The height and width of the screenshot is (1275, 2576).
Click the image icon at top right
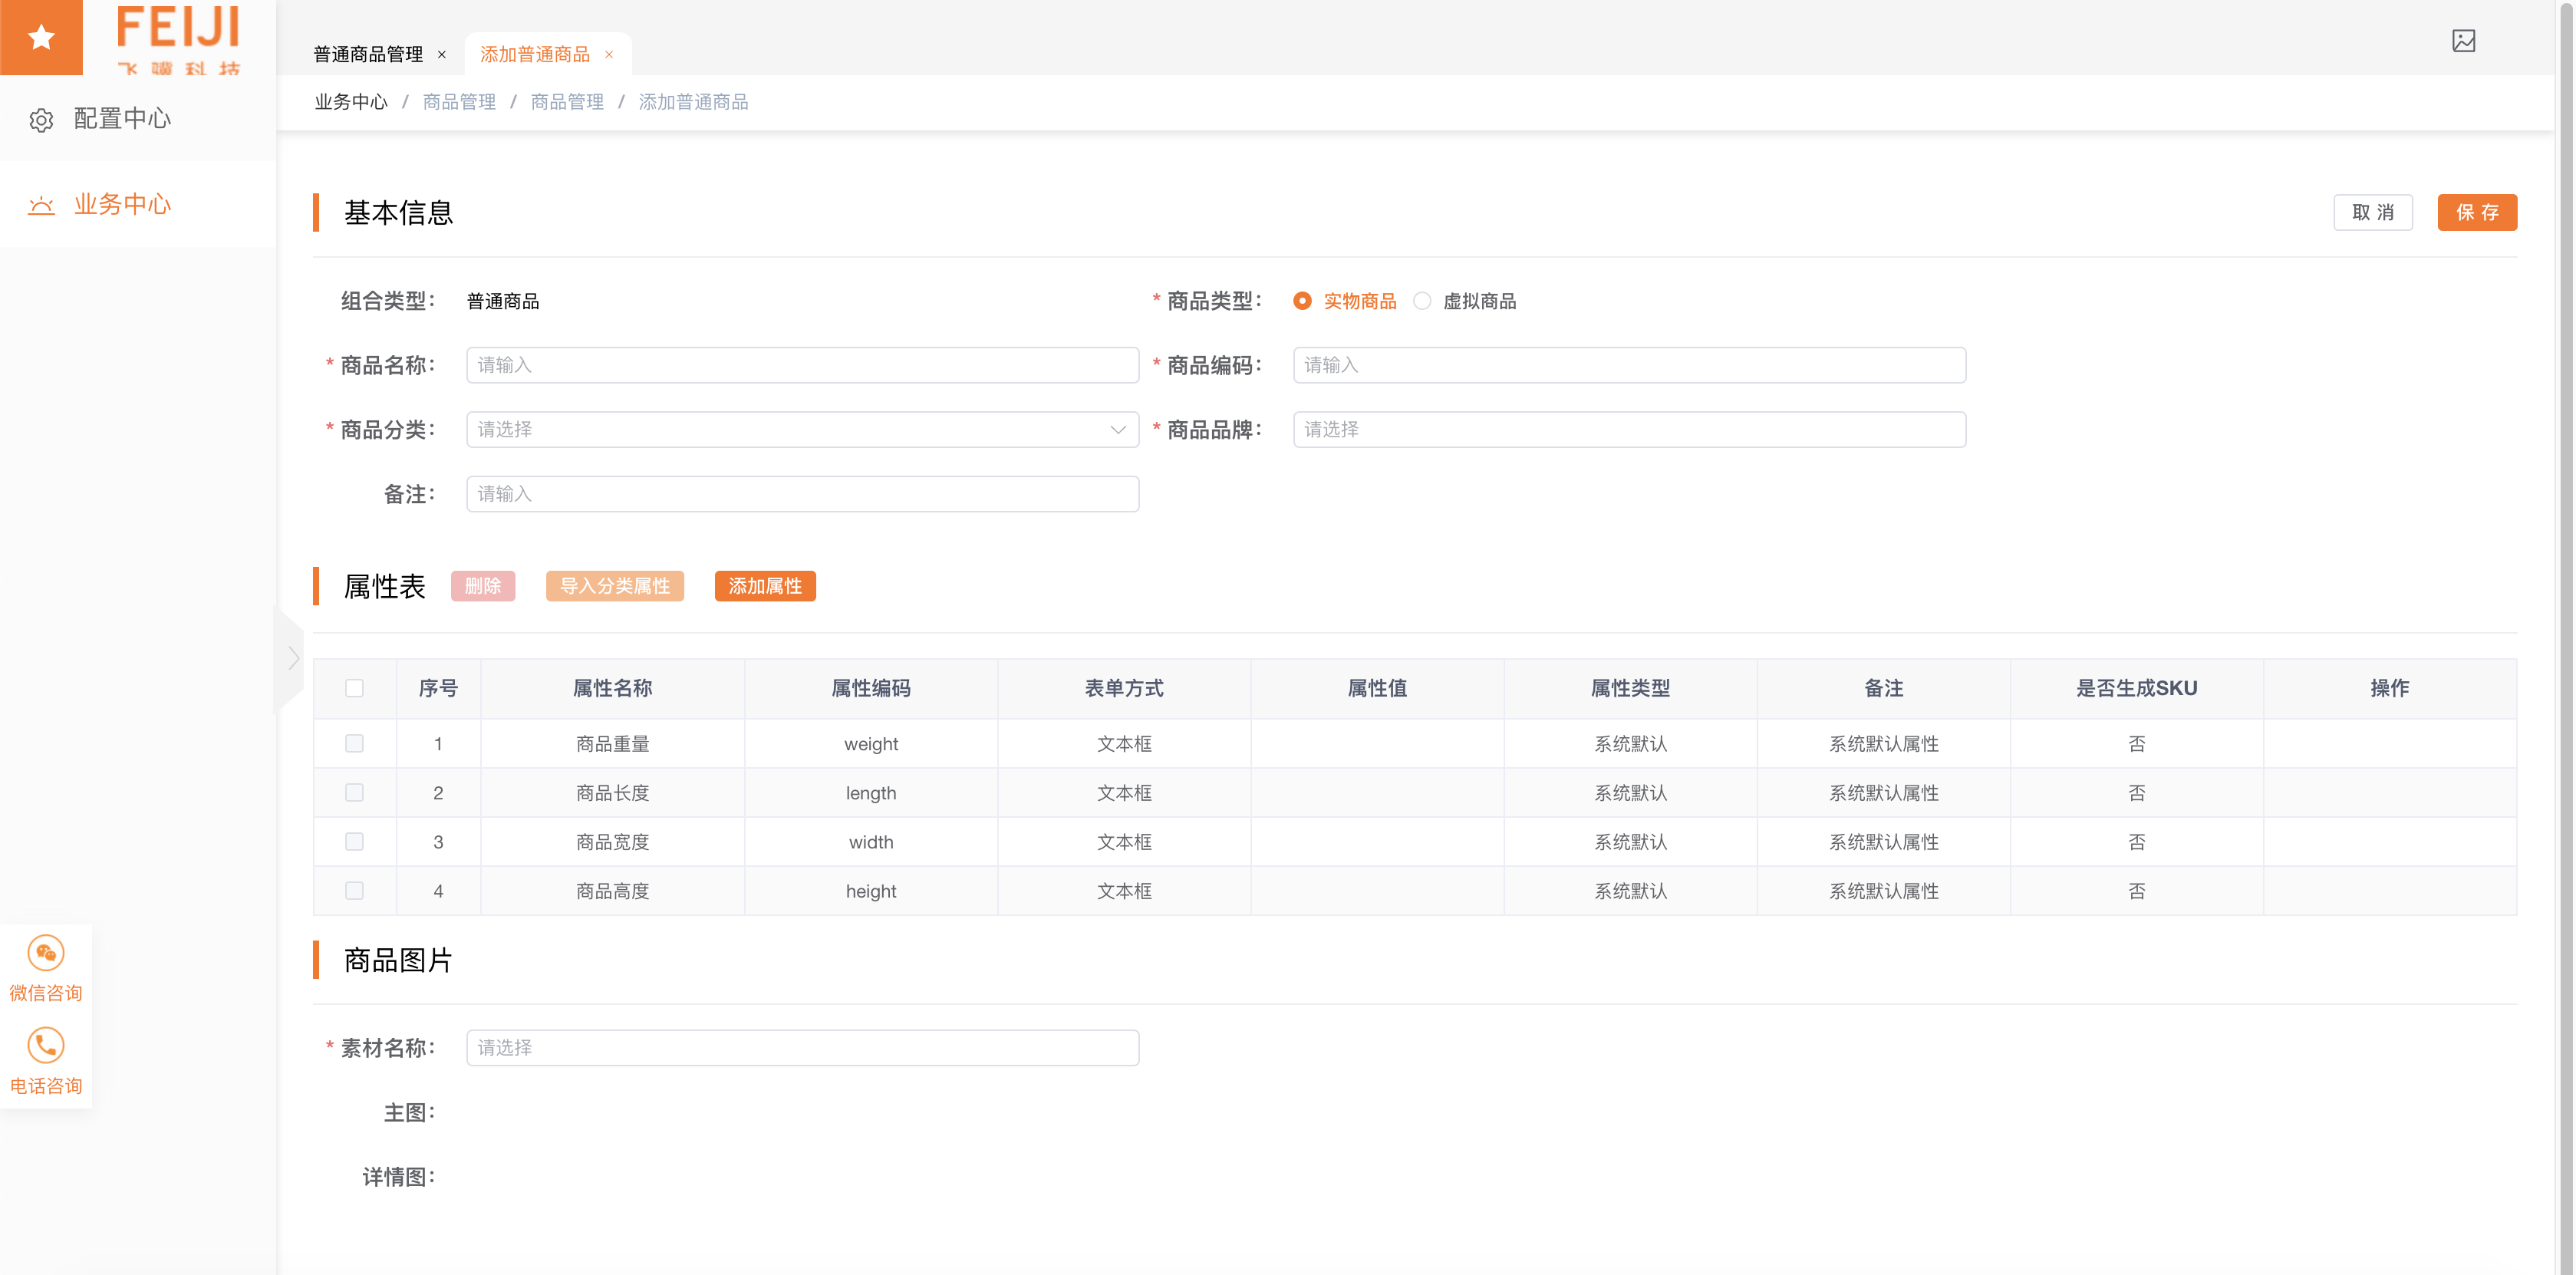pyautogui.click(x=2463, y=41)
